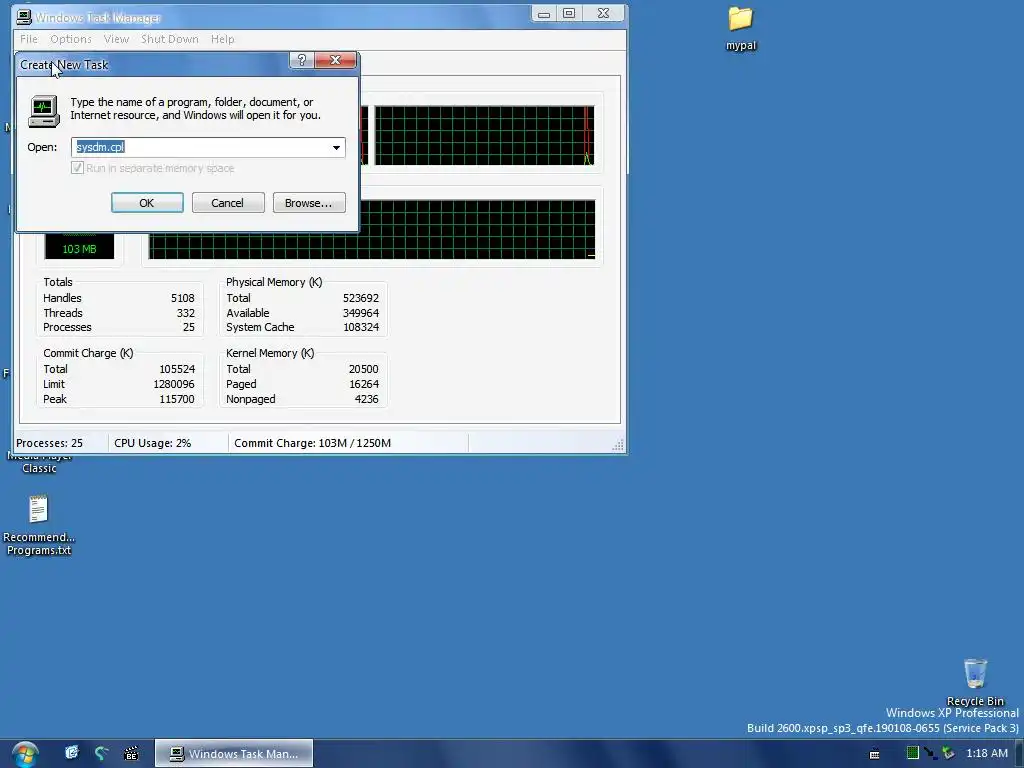Open the Options menu in Task Manager
Image resolution: width=1024 pixels, height=768 pixels.
[x=71, y=39]
